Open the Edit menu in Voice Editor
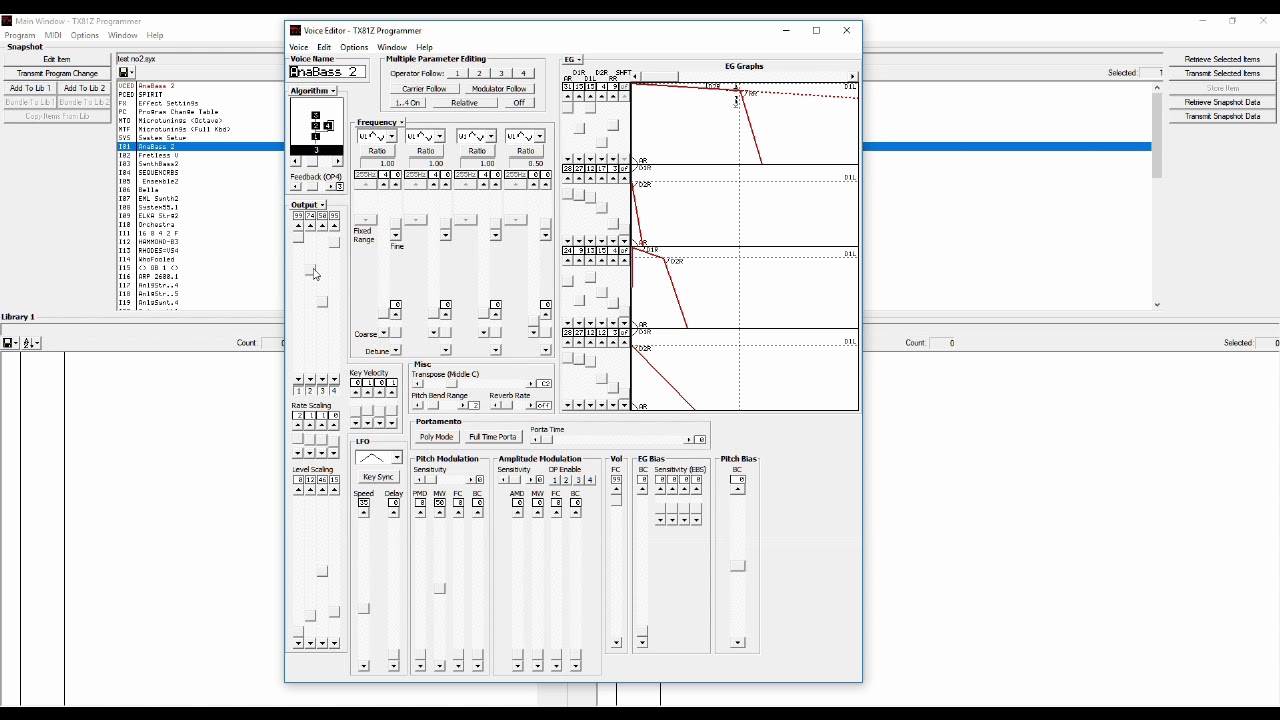The width and height of the screenshot is (1280, 720). tap(324, 47)
